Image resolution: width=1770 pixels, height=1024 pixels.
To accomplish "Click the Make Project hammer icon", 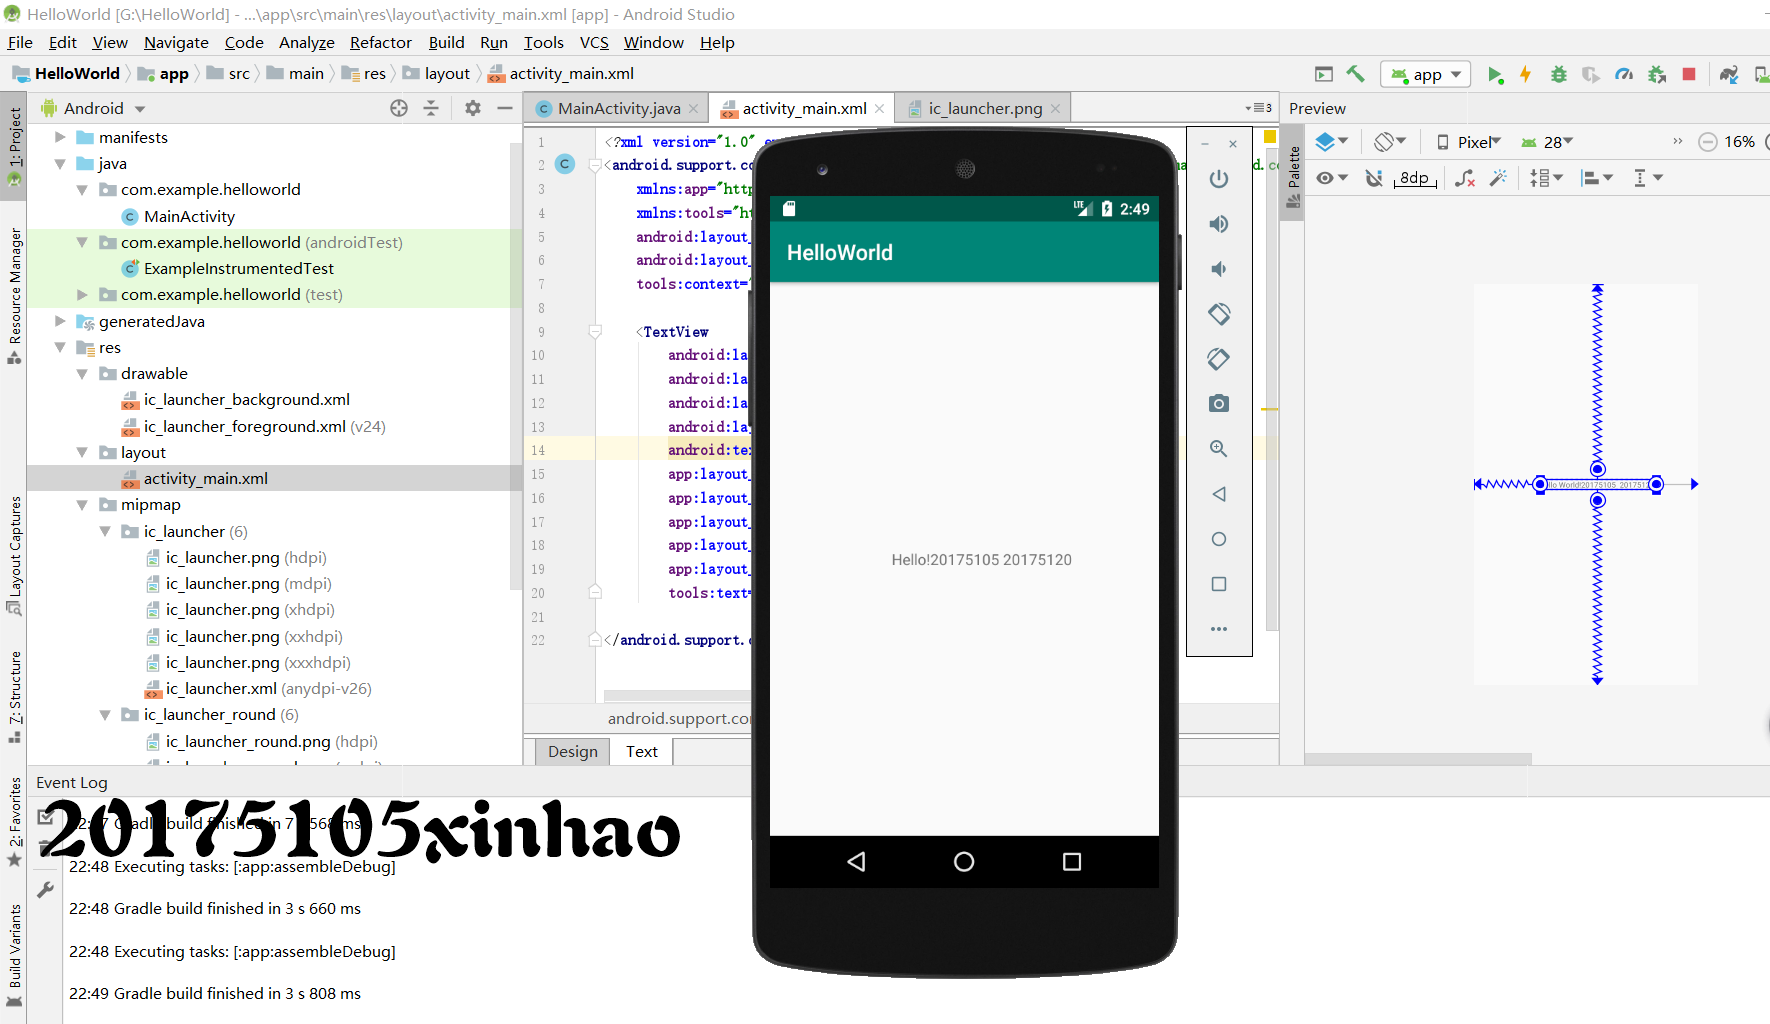I will click(x=1355, y=74).
